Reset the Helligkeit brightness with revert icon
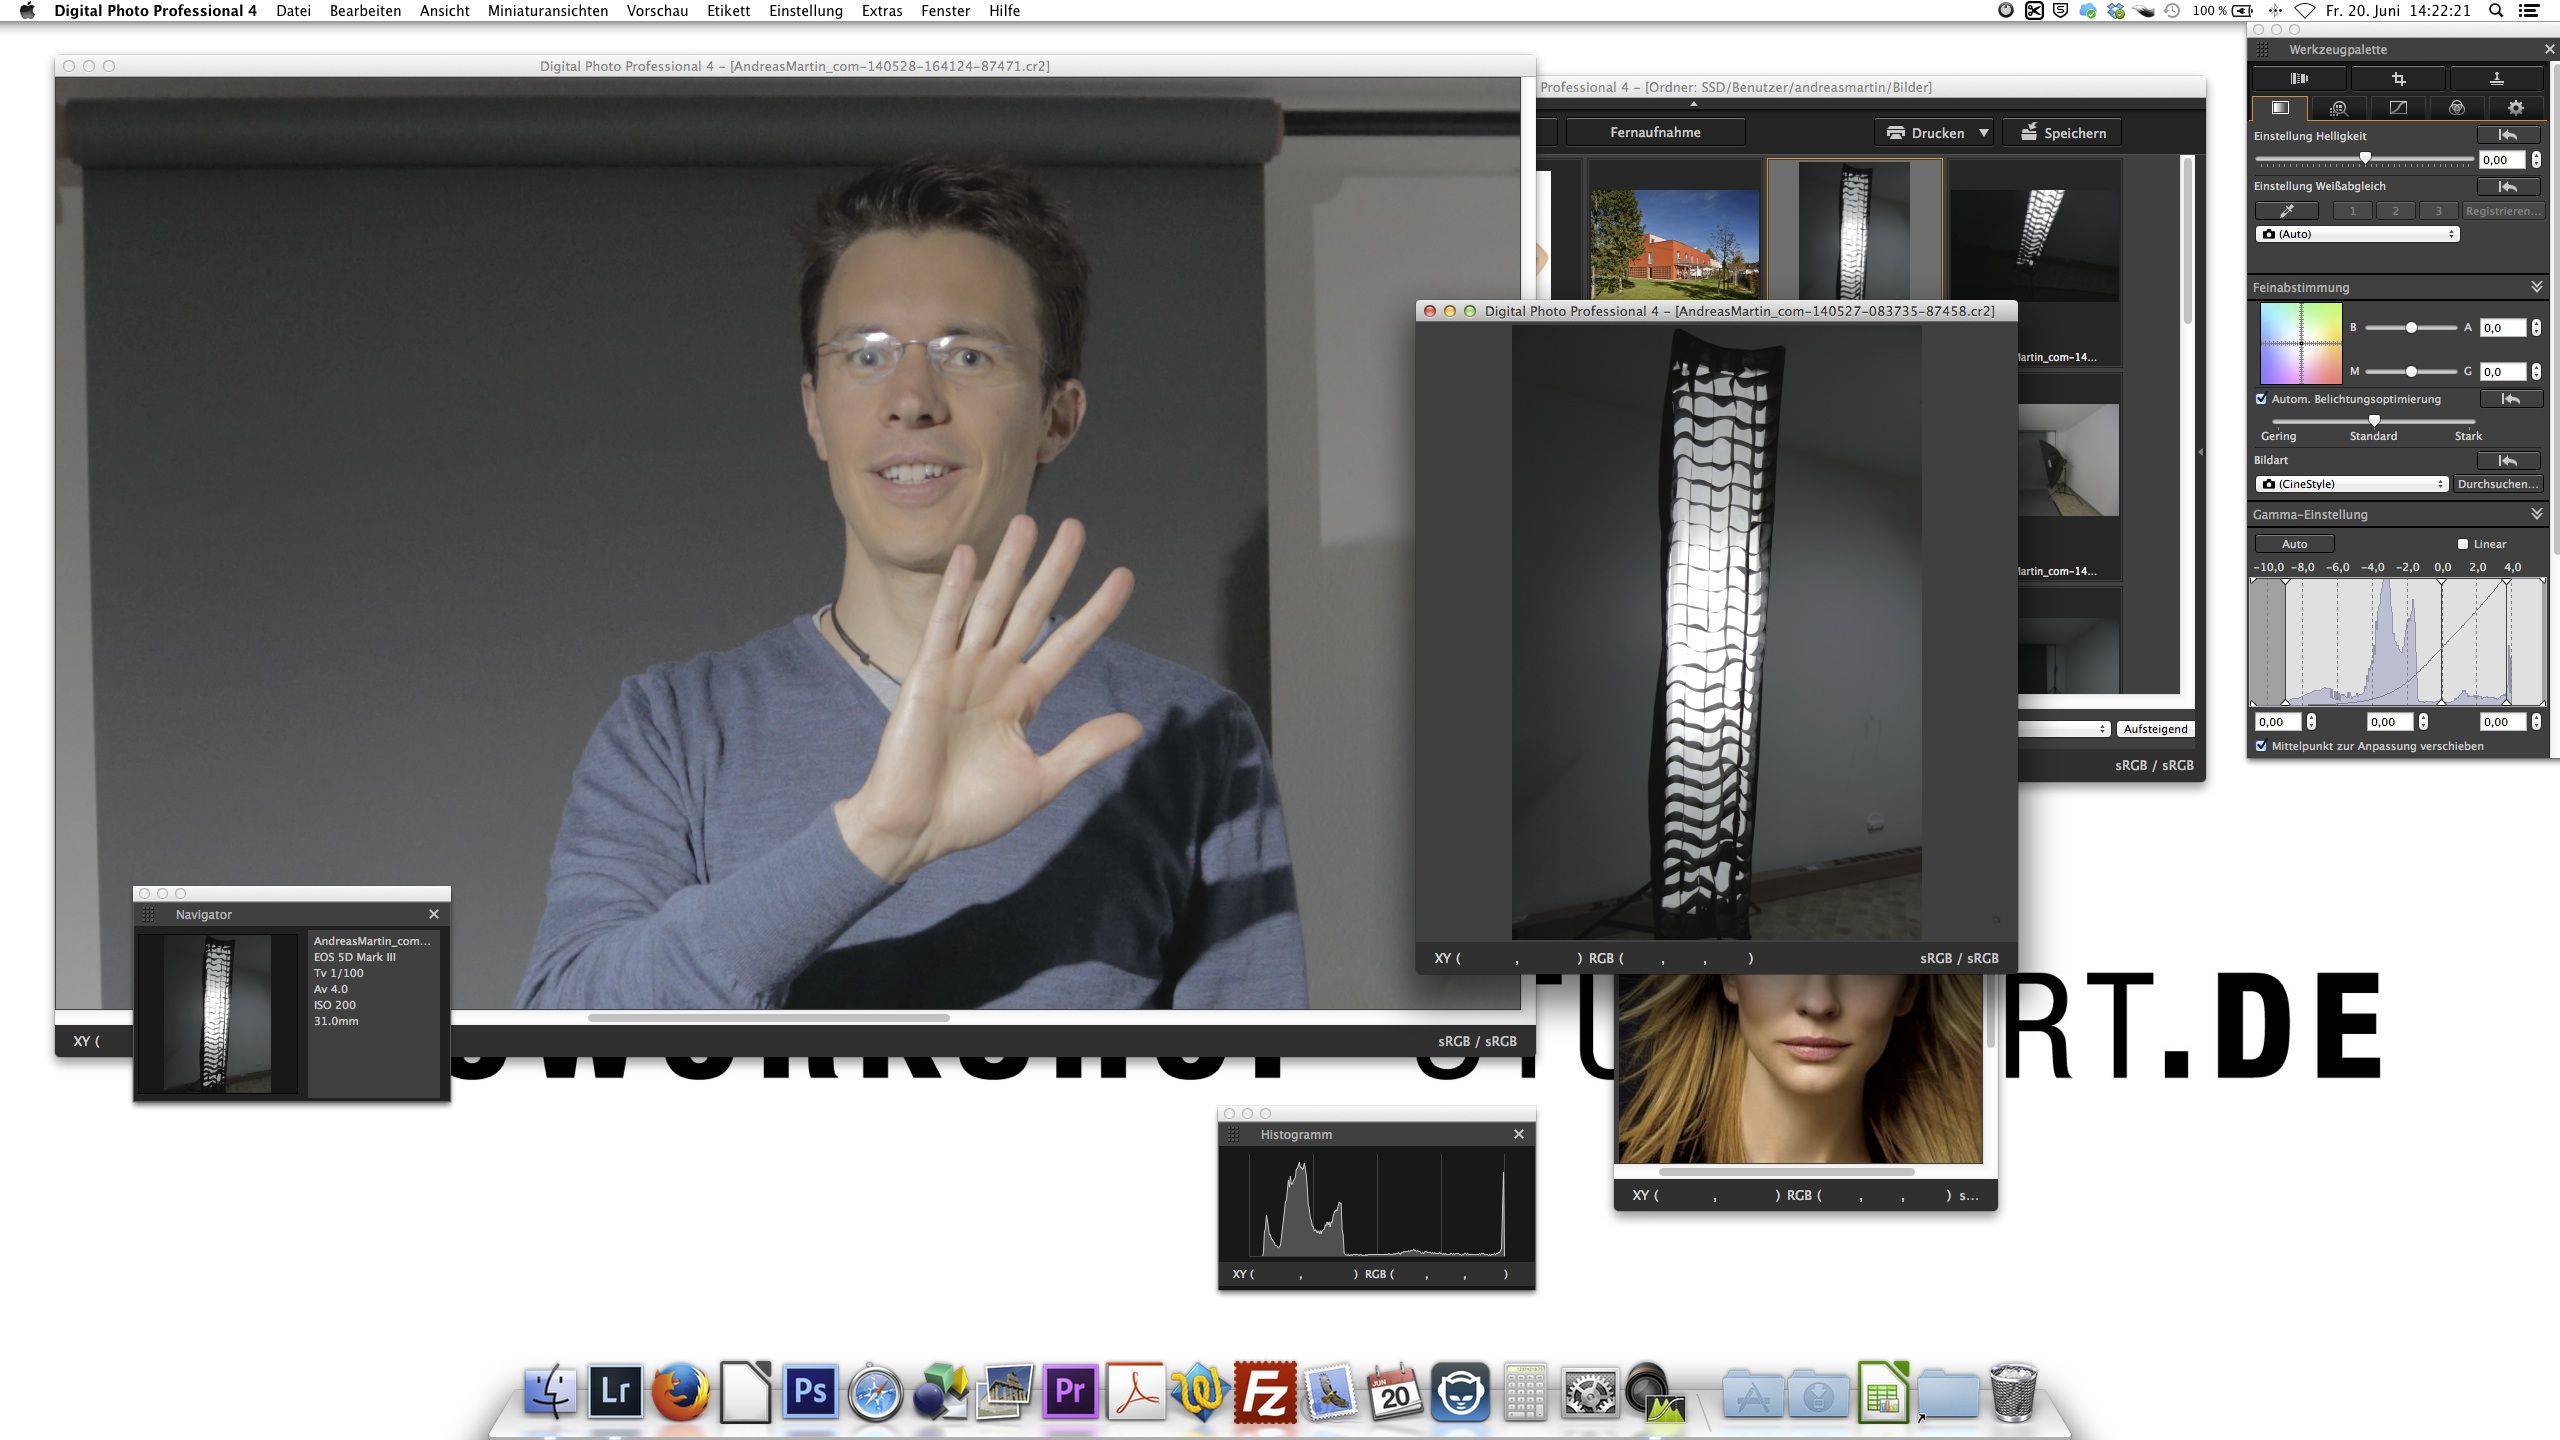The height and width of the screenshot is (1440, 2560). click(2508, 135)
